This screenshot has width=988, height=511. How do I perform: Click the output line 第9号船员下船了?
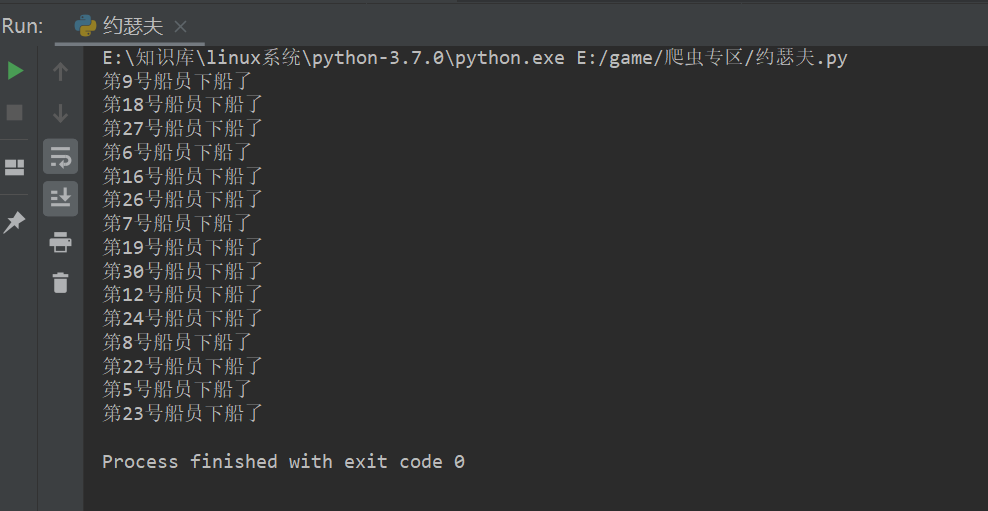(177, 81)
